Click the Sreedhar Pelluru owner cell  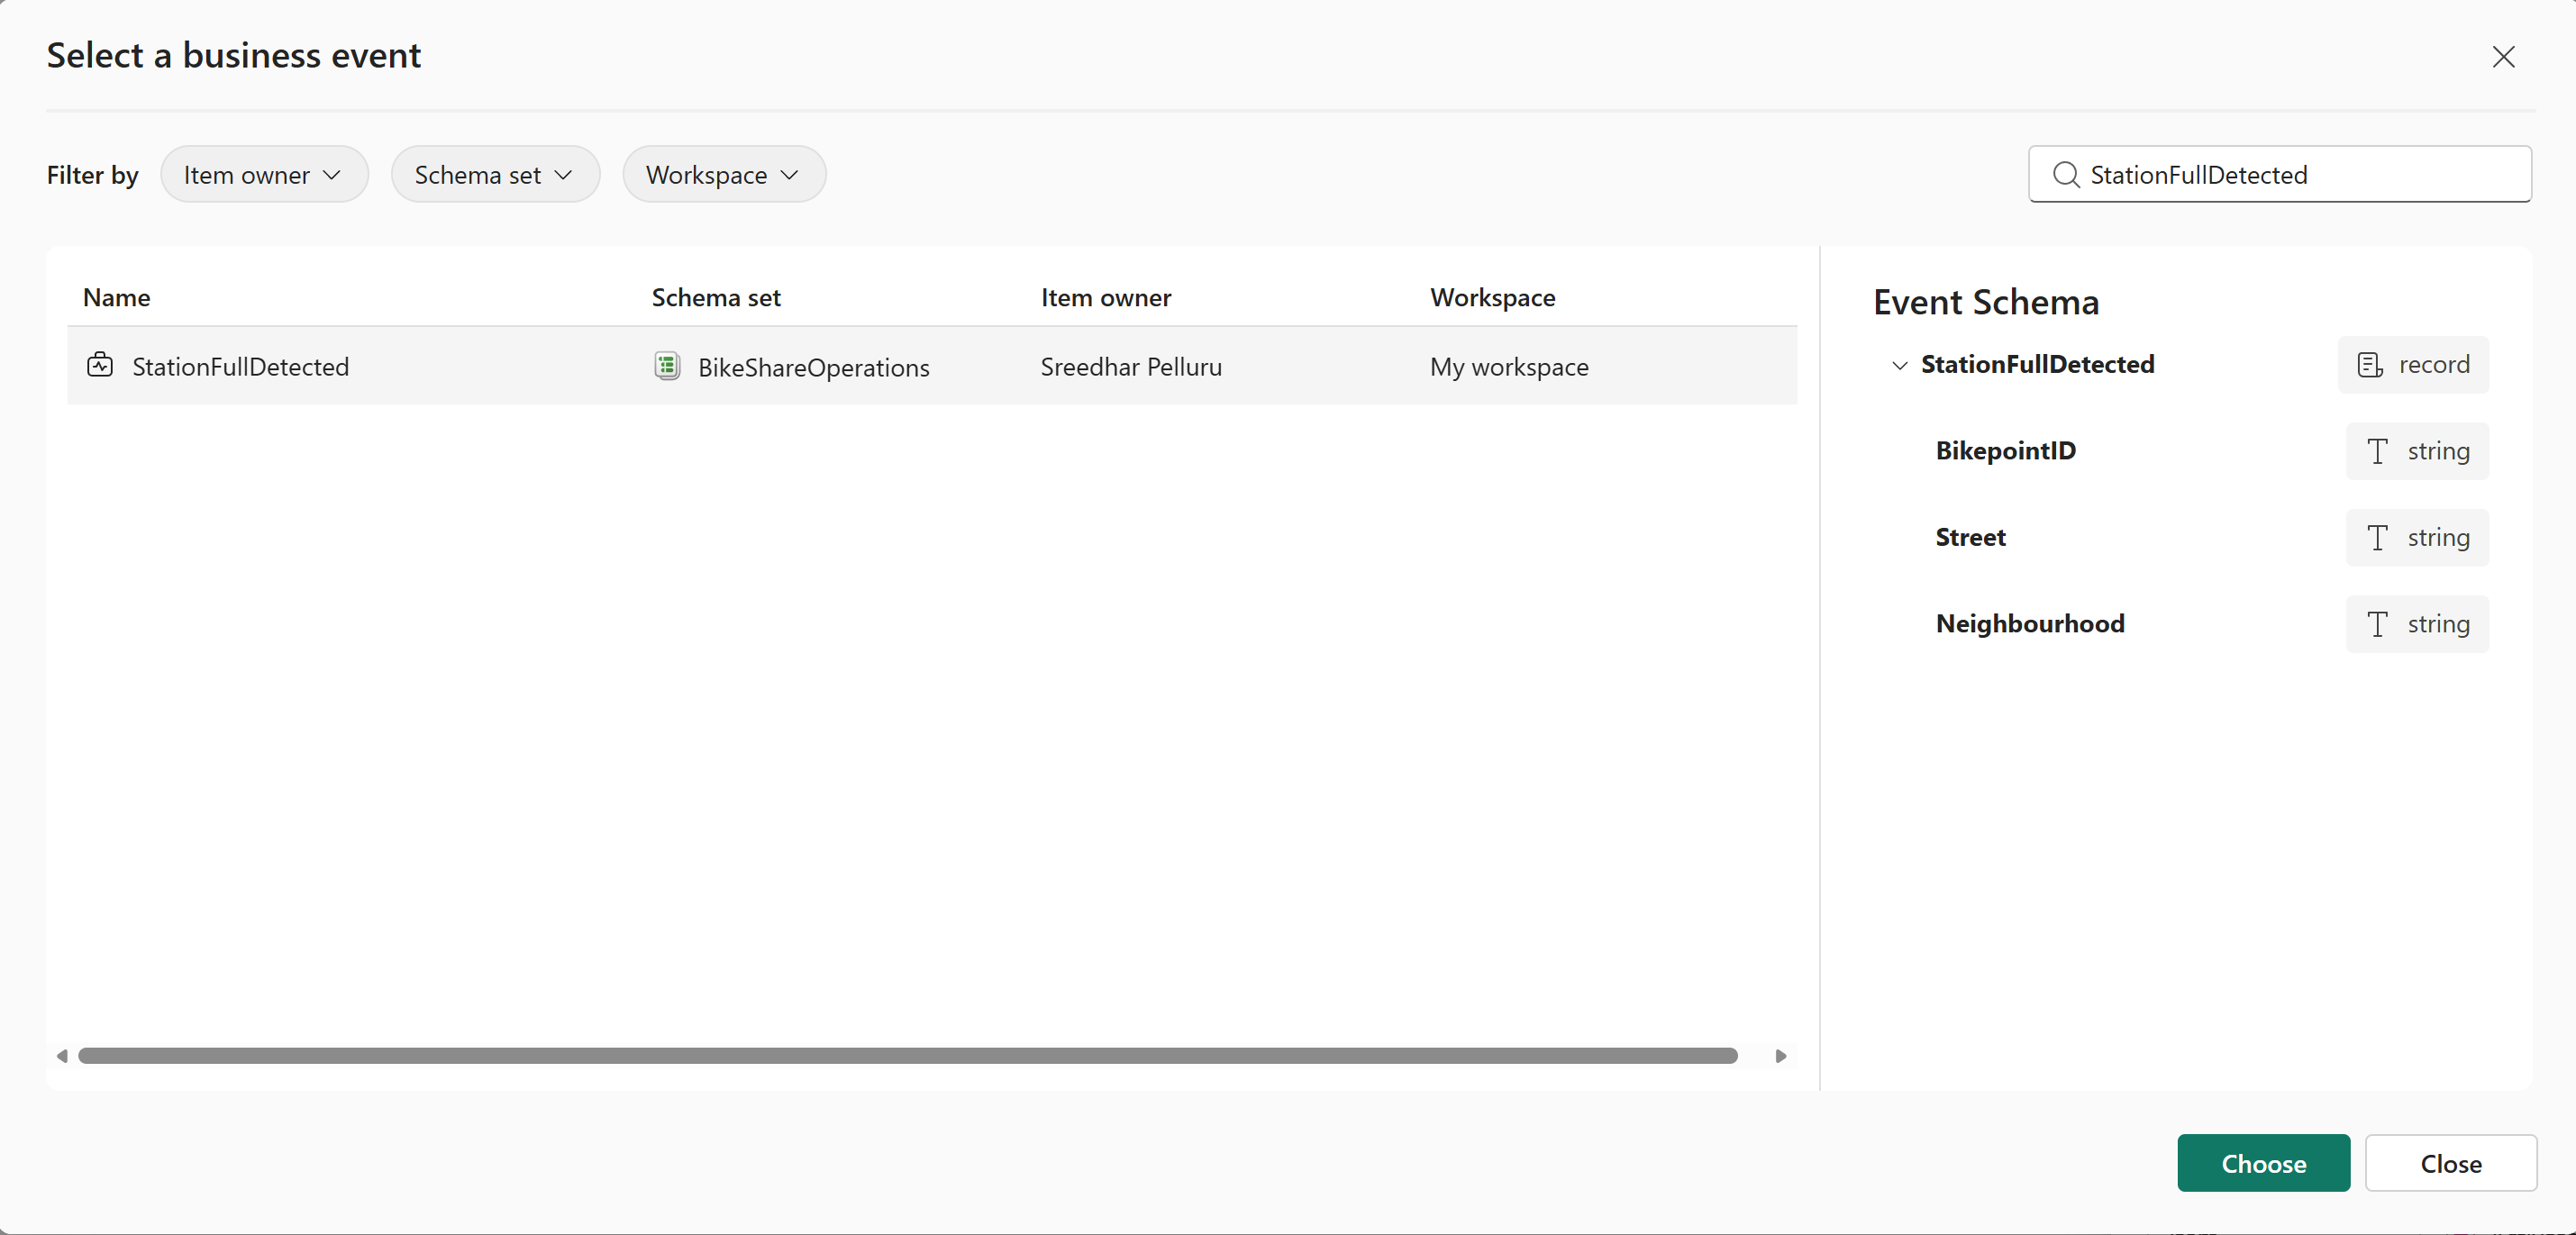coord(1131,367)
